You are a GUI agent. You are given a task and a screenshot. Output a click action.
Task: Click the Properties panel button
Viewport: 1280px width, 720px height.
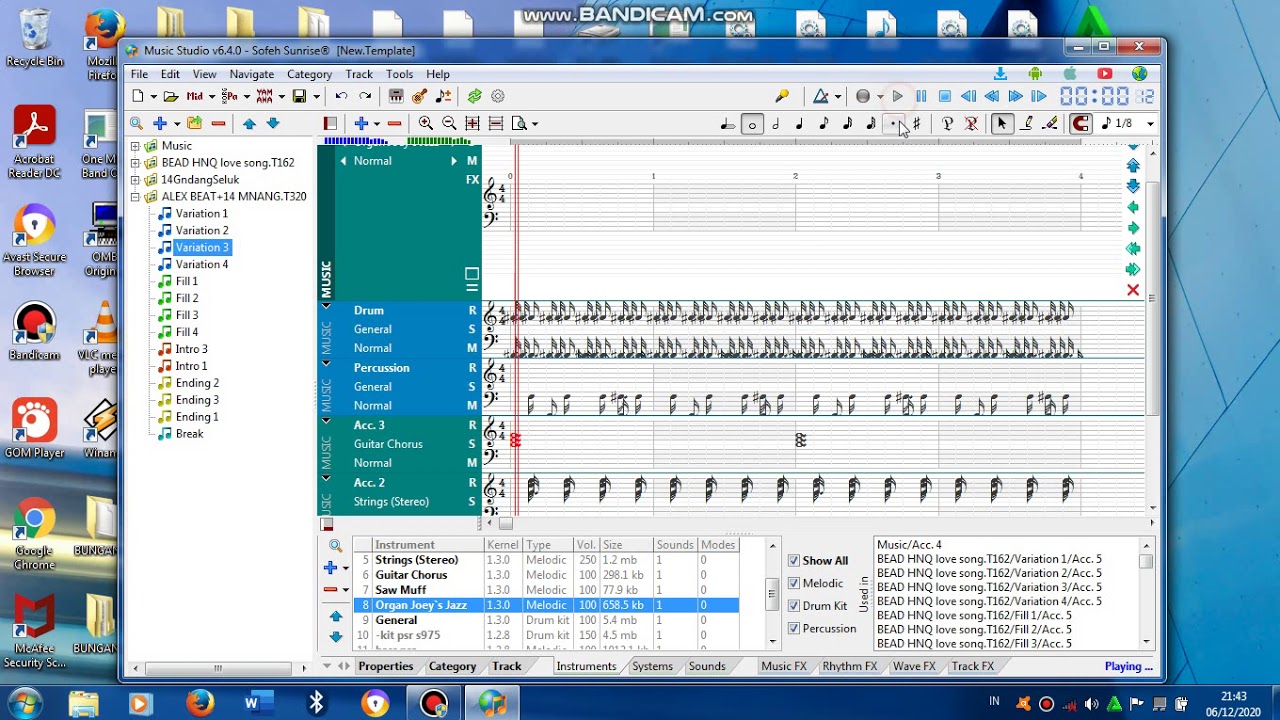click(385, 666)
